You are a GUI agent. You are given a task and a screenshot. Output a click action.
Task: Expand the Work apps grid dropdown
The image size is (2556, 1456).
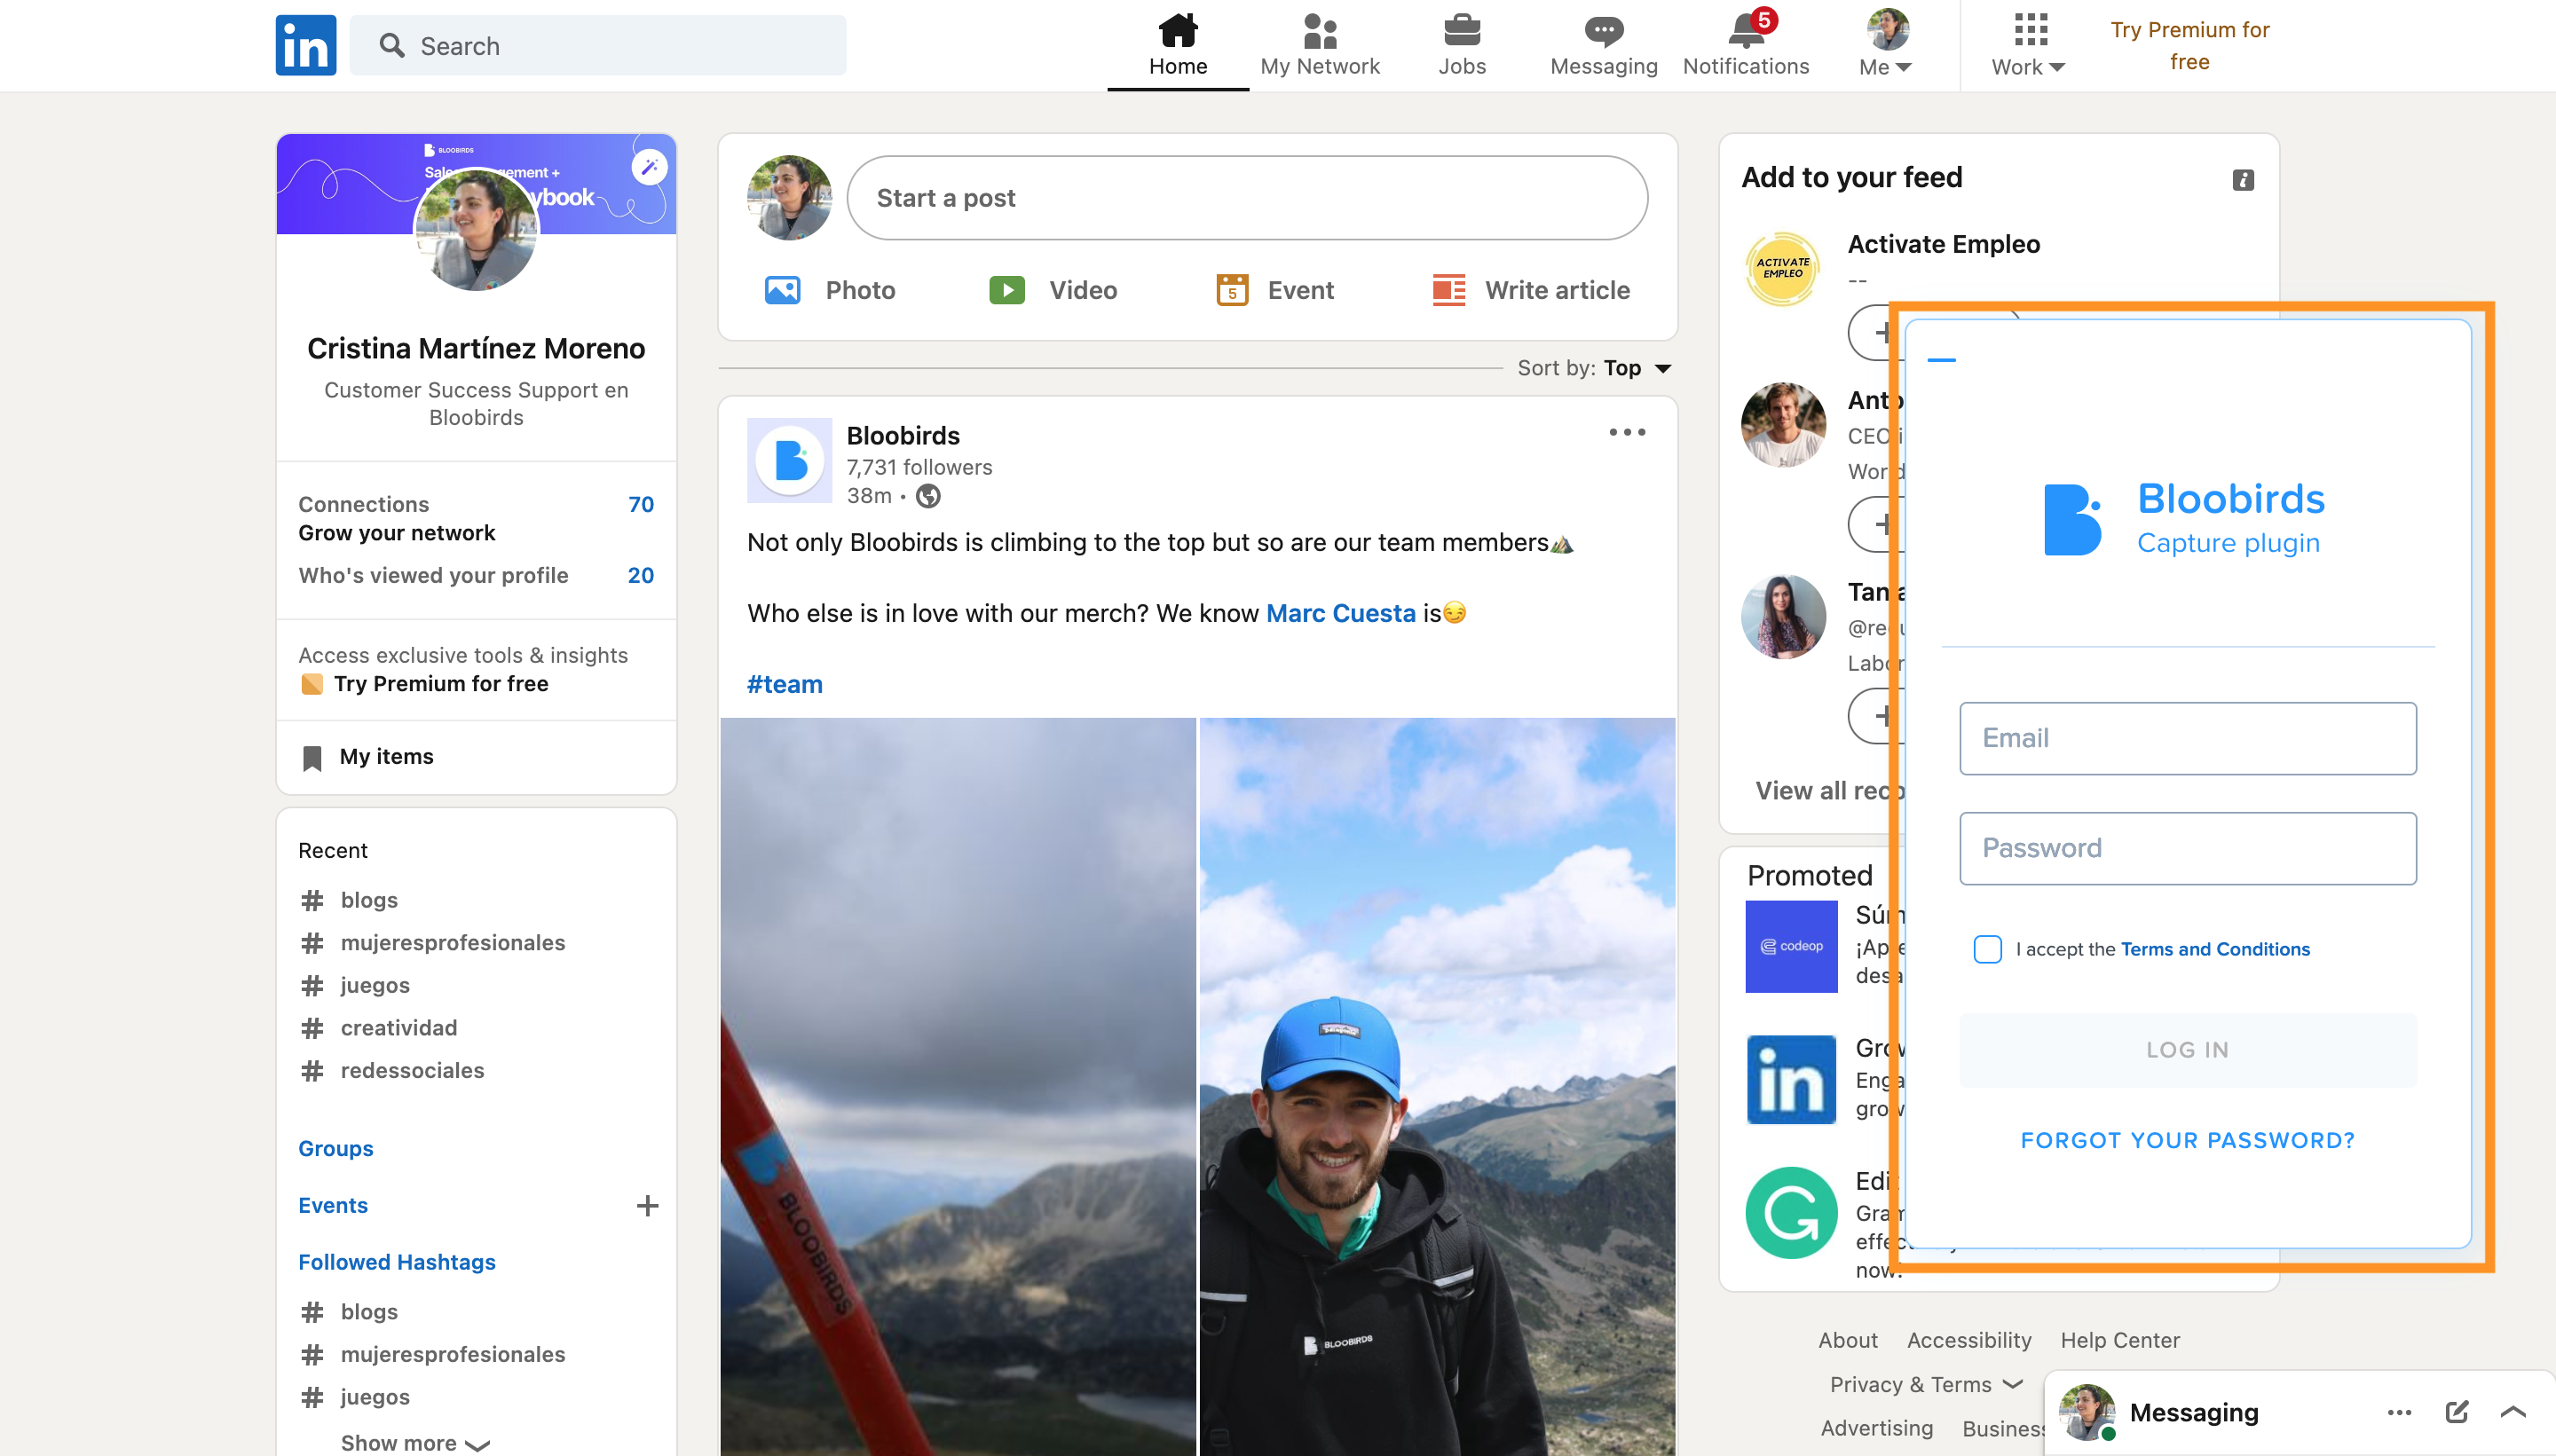(2028, 45)
